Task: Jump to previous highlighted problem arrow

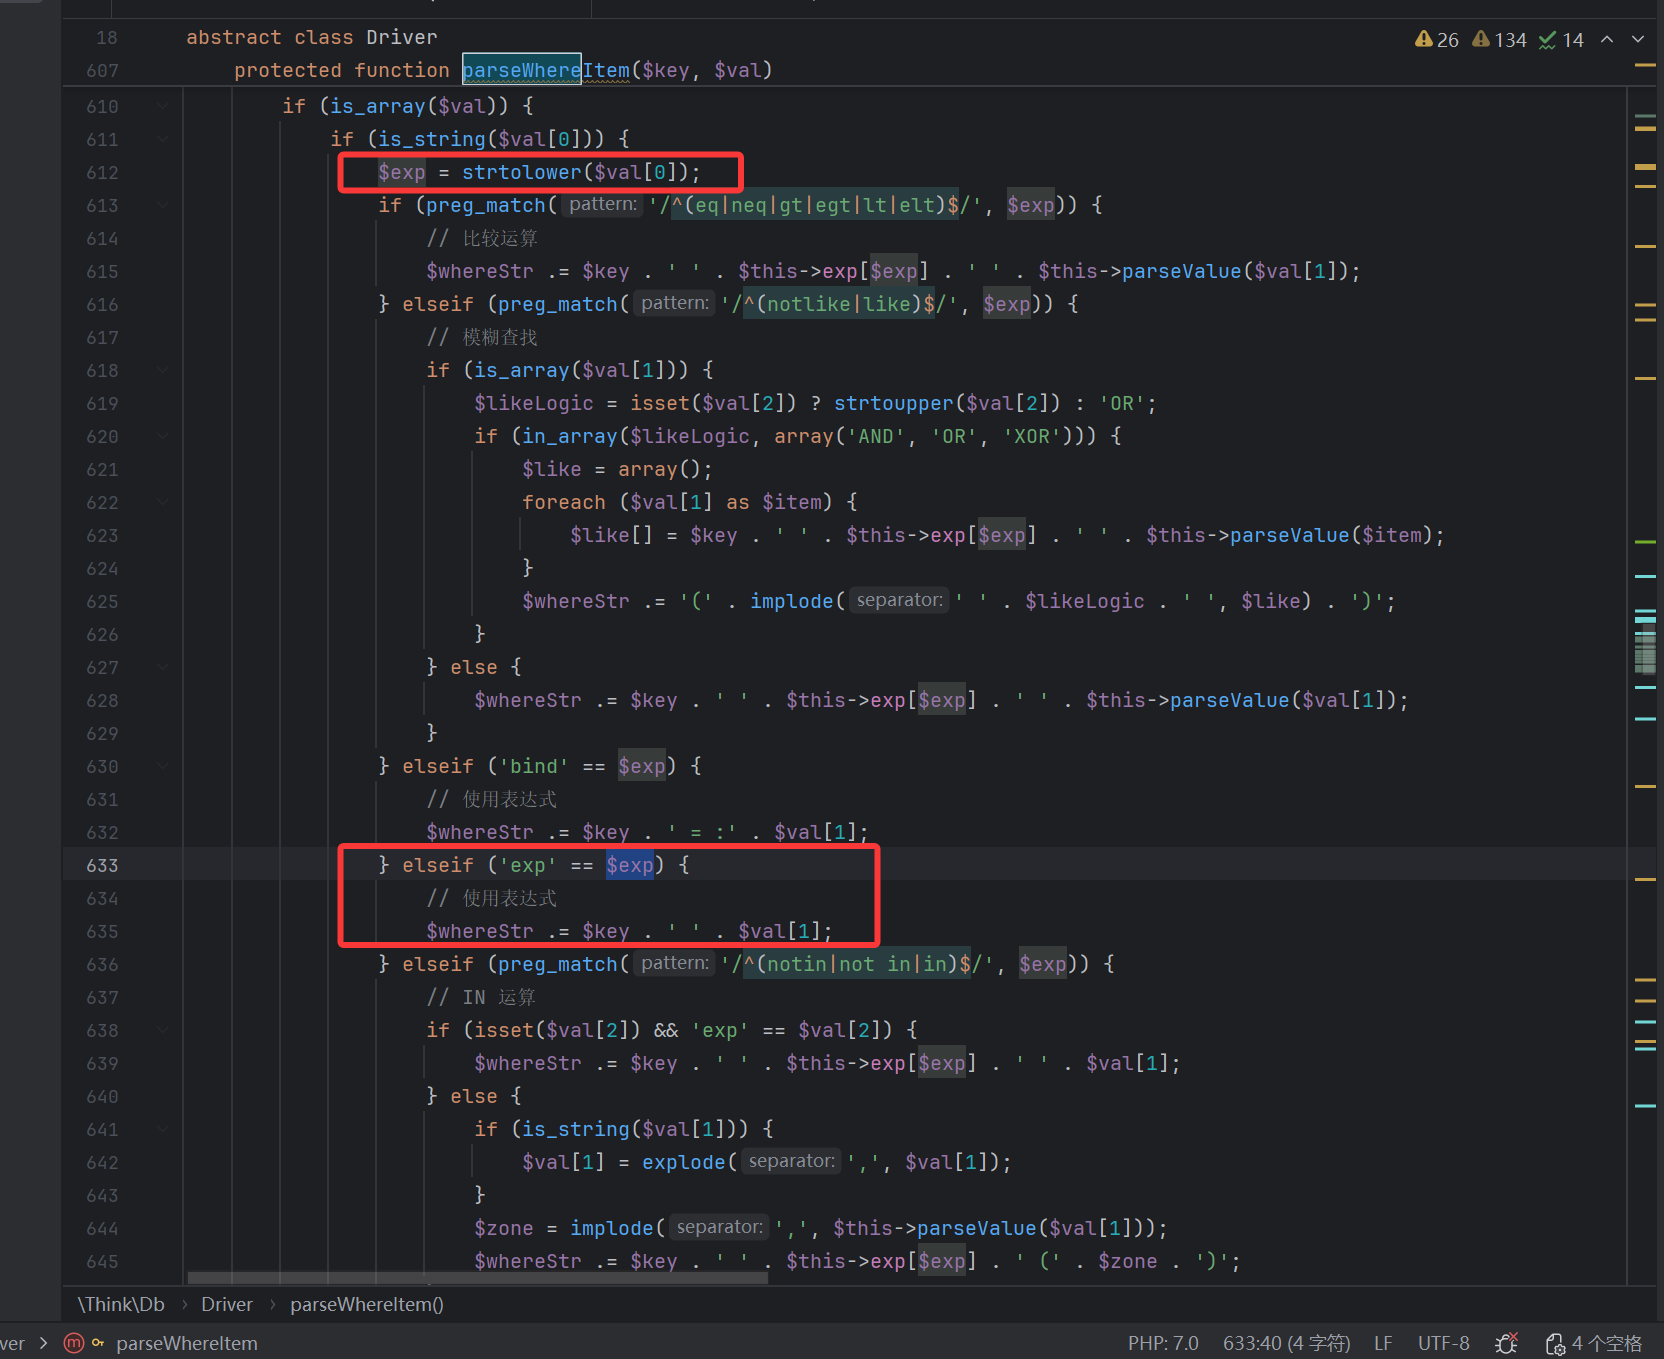Action: [x=1607, y=39]
